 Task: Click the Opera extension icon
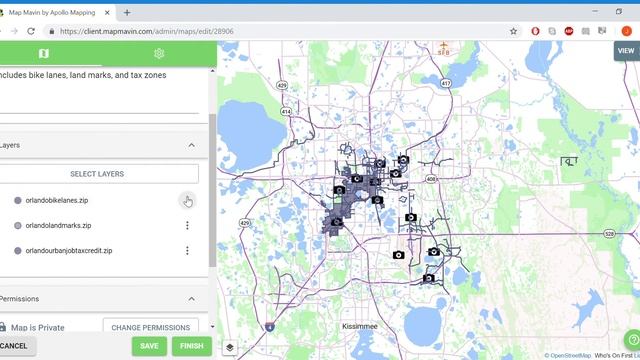(x=535, y=31)
